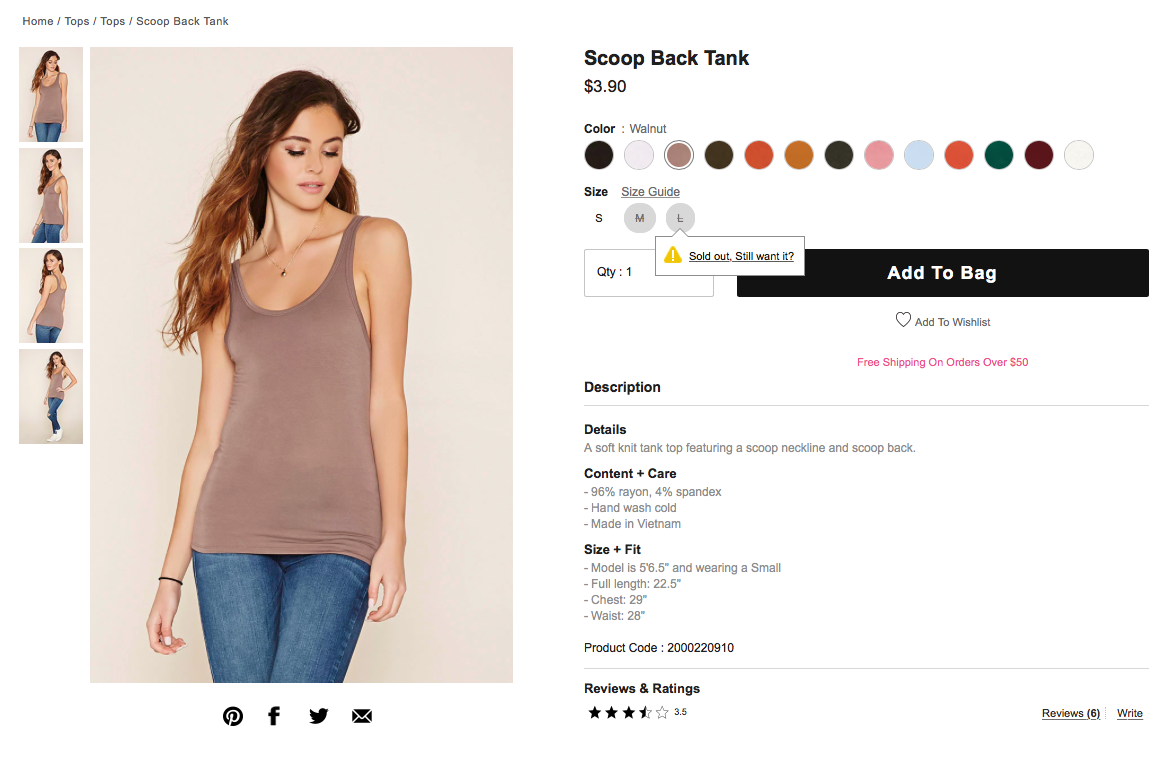Share product on Twitter
This screenshot has height=757, width=1176.
pyautogui.click(x=318, y=716)
